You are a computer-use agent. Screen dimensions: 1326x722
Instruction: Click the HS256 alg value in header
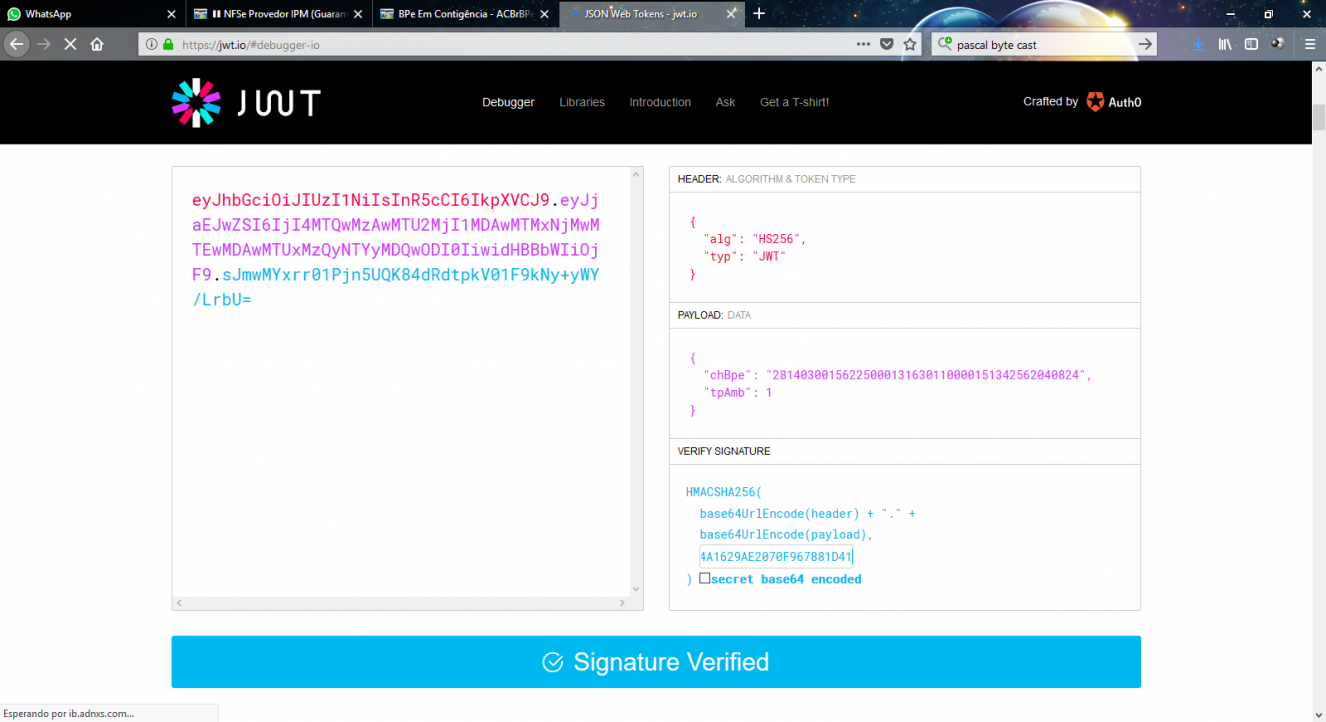[778, 239]
